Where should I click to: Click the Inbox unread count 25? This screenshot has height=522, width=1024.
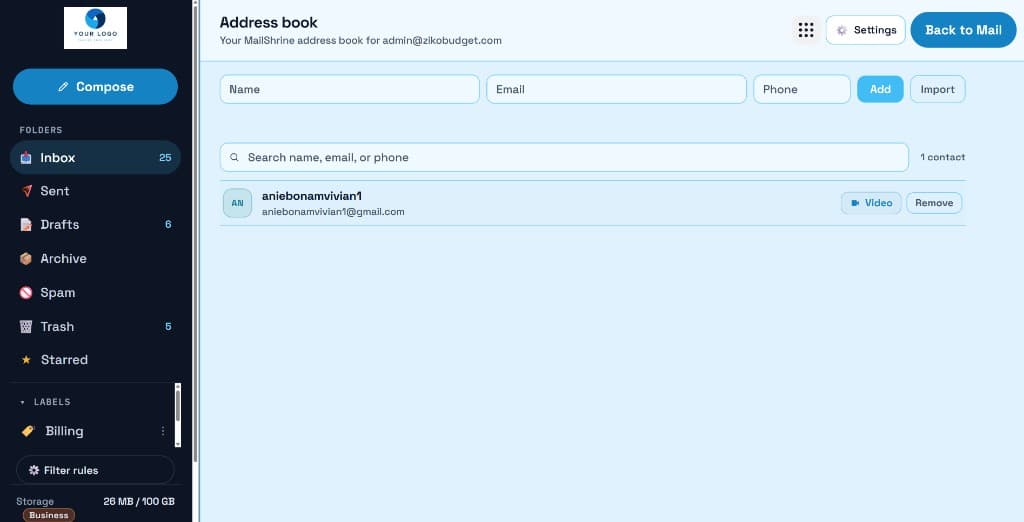click(165, 157)
